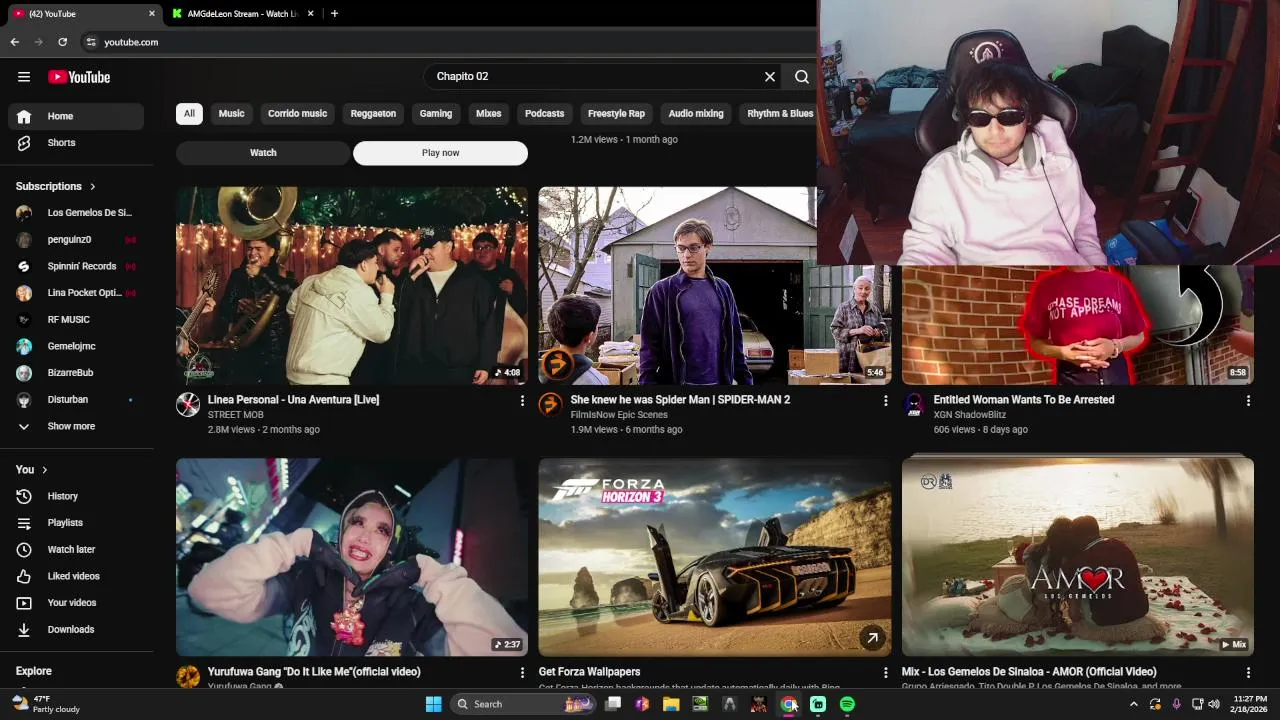The image size is (1280, 720).
Task: Expand subscriptions with Show more
Action: [76, 426]
